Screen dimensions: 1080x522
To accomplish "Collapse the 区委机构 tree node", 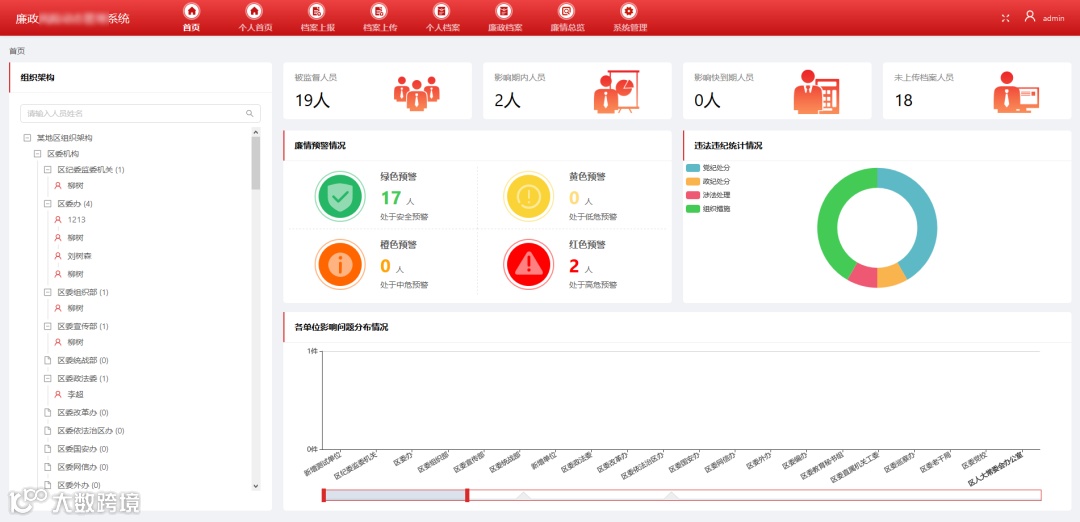I will click(38, 154).
